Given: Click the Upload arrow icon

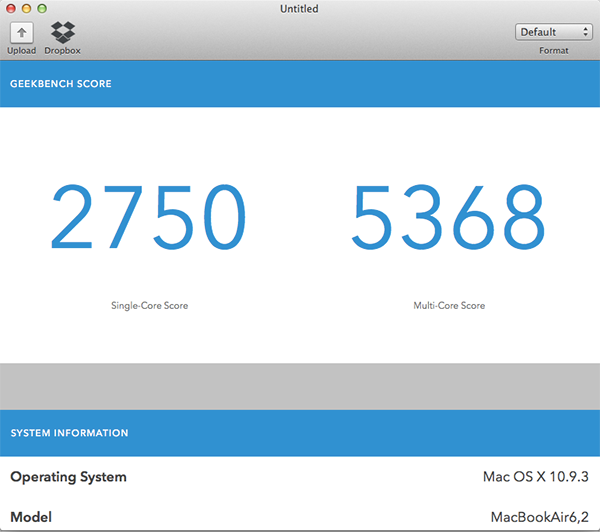Looking at the screenshot, I should tap(21, 33).
